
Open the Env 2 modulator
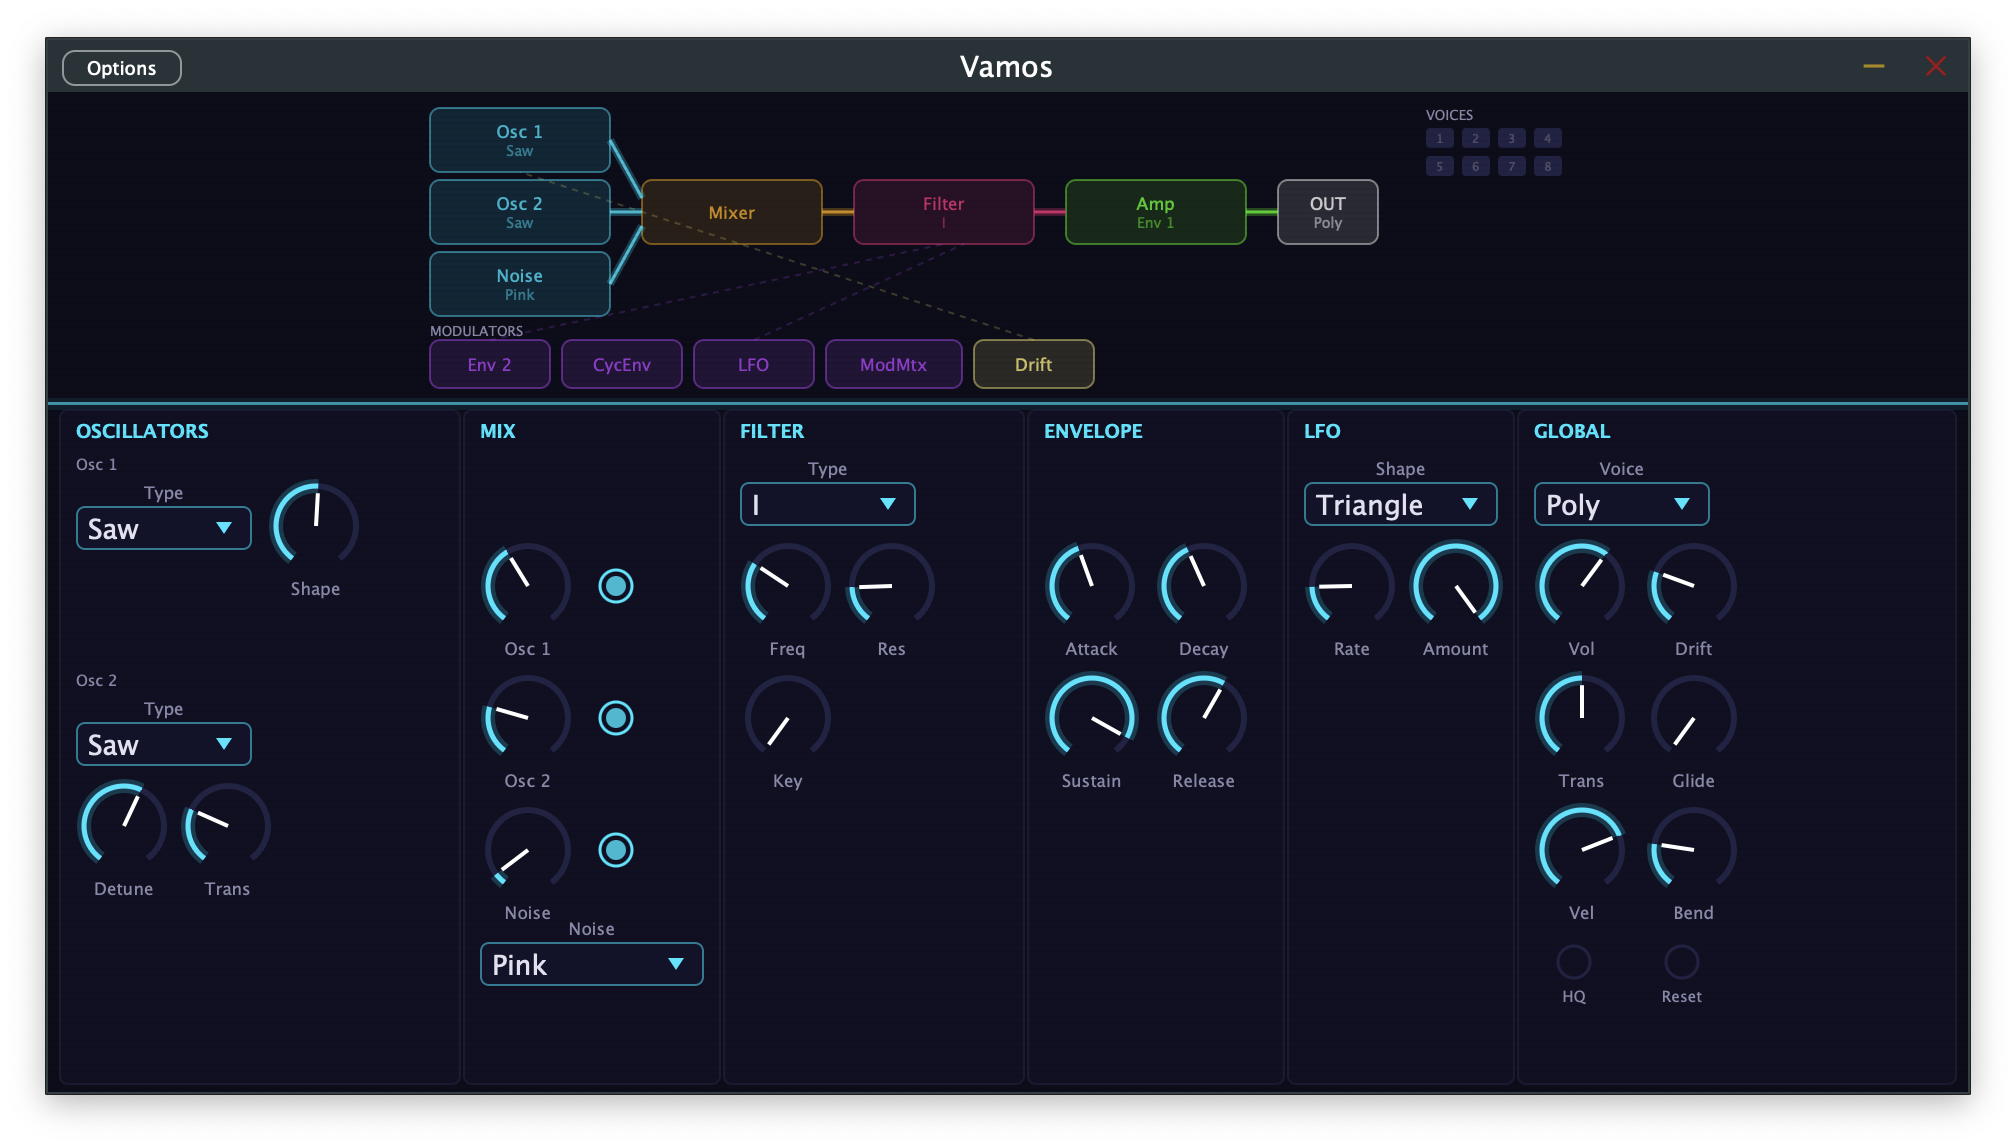pyautogui.click(x=489, y=363)
